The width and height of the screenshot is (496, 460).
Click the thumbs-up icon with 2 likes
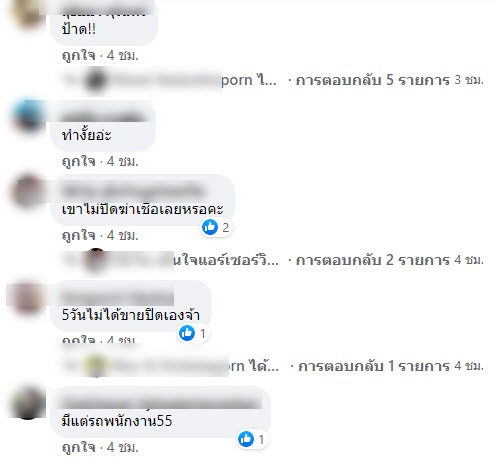coord(210,227)
